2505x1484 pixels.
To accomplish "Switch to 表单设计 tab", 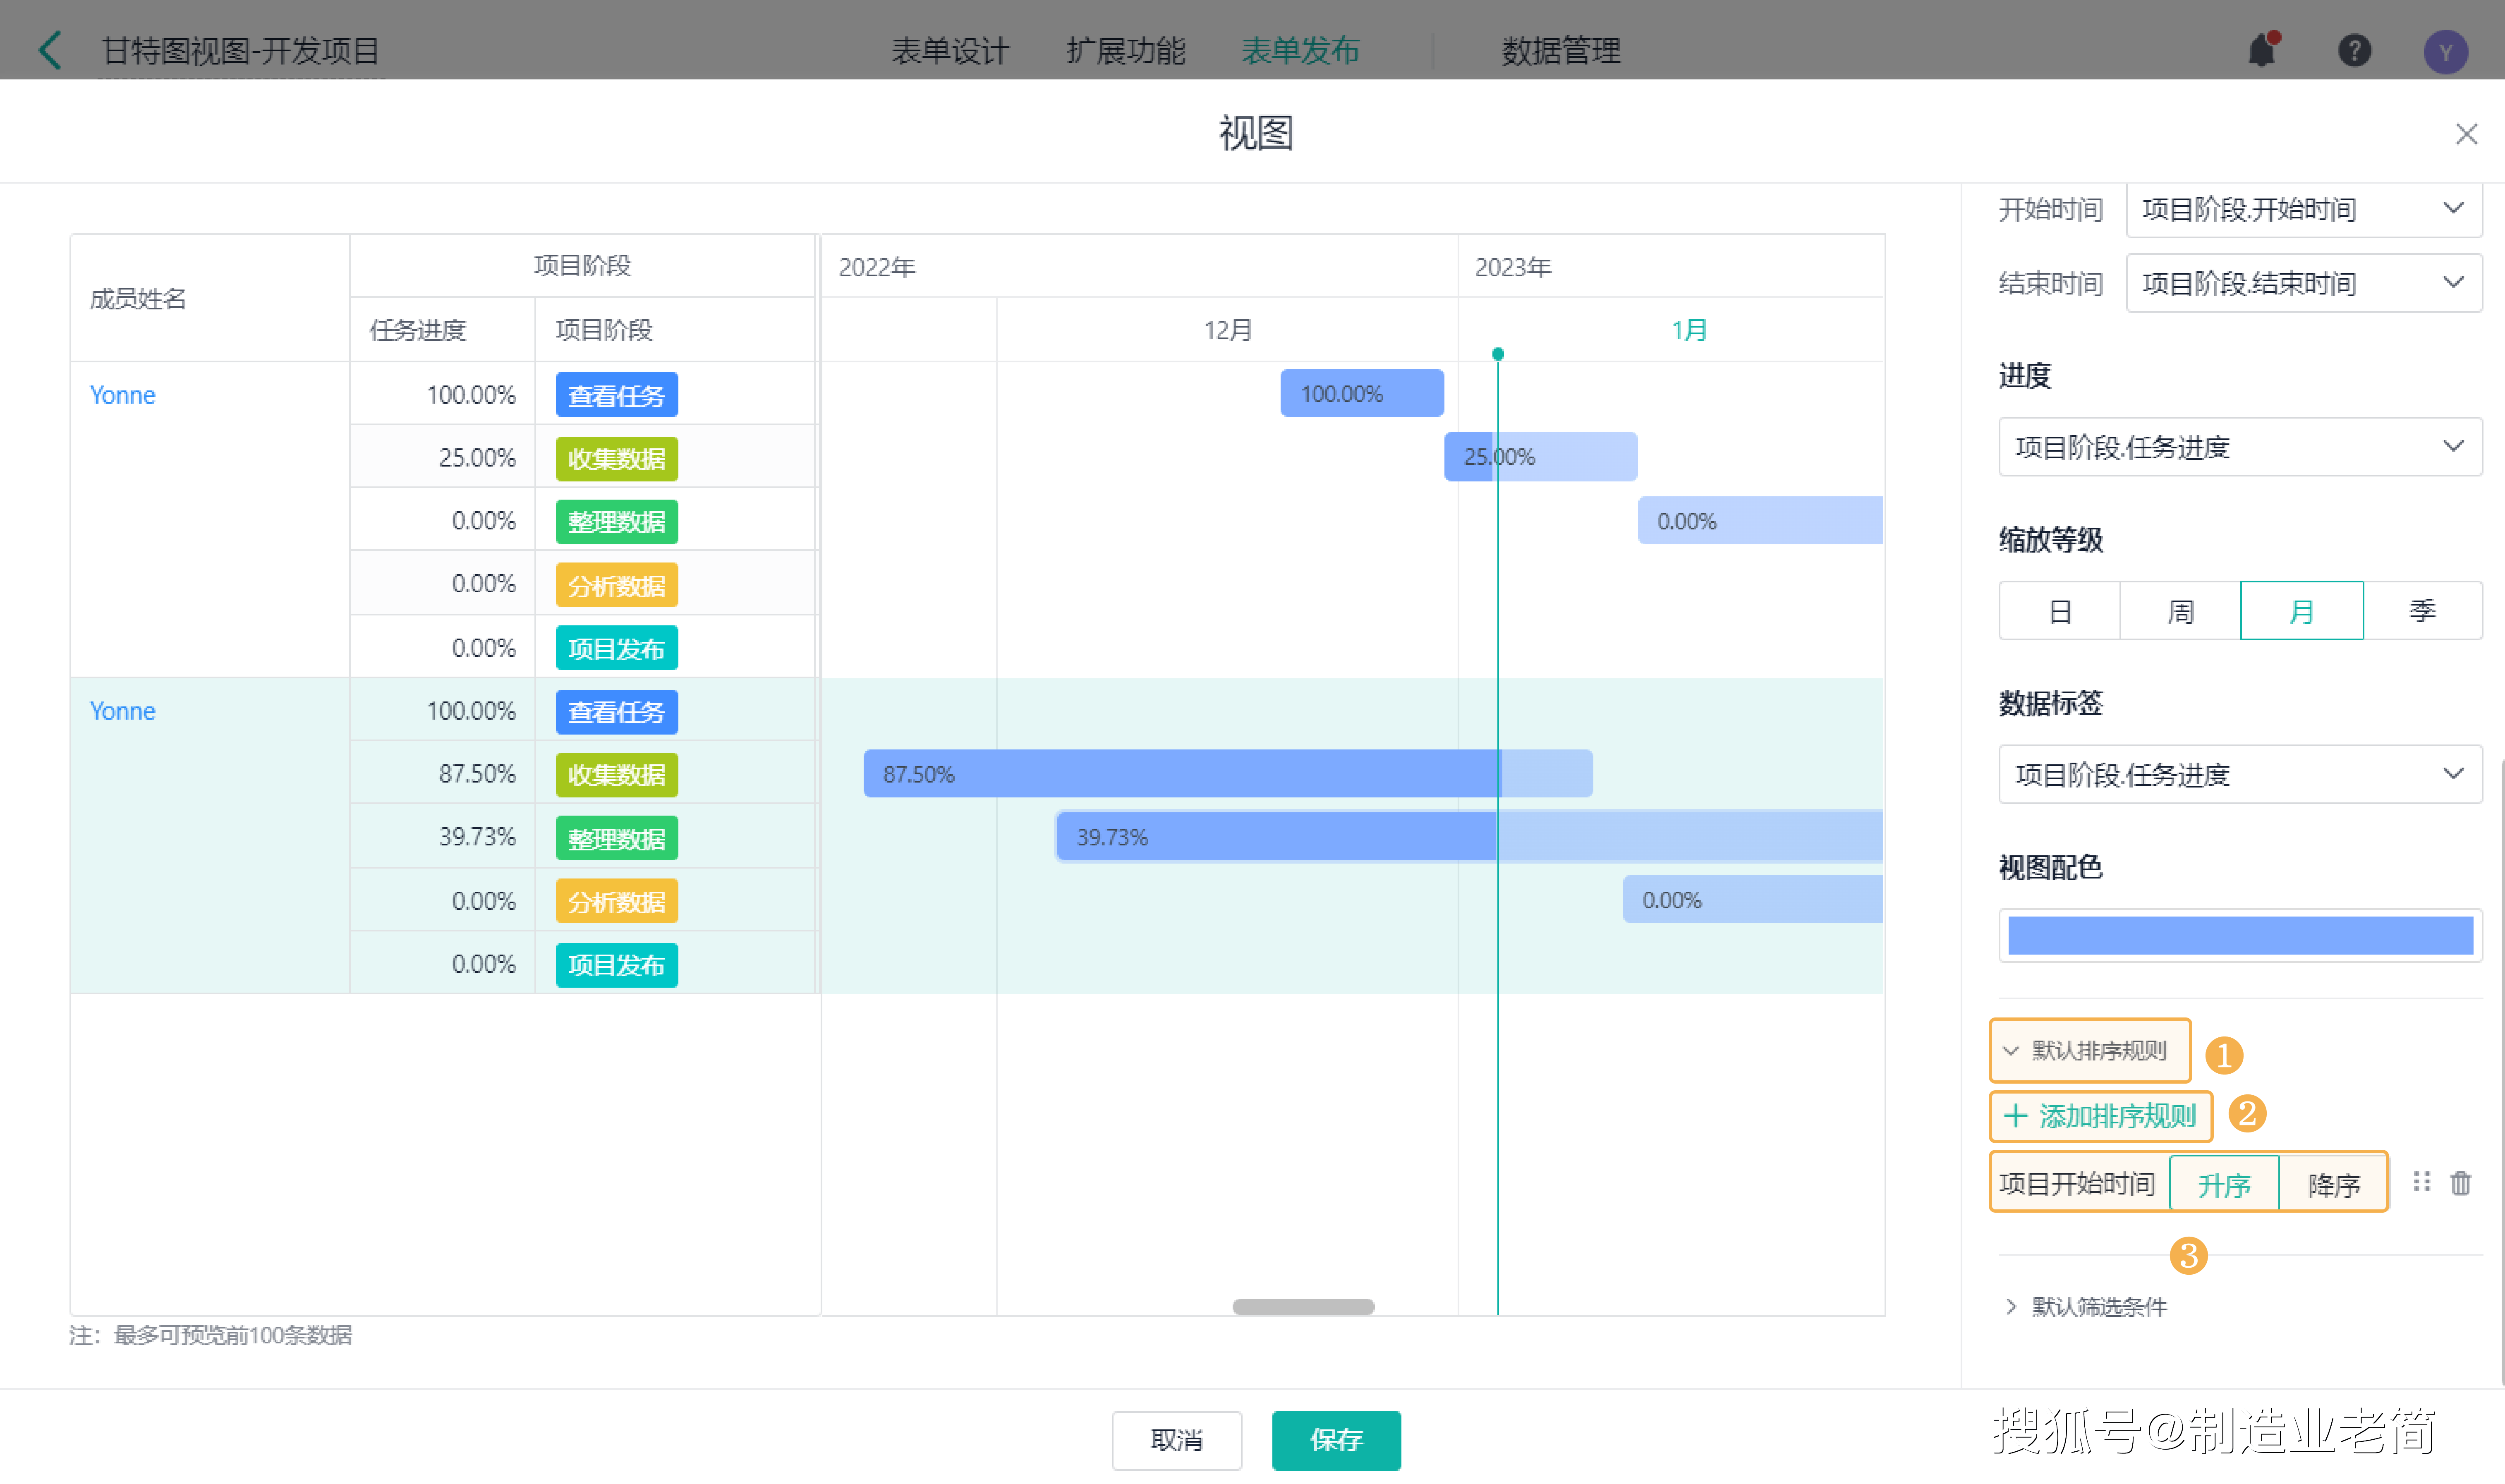I will [950, 50].
